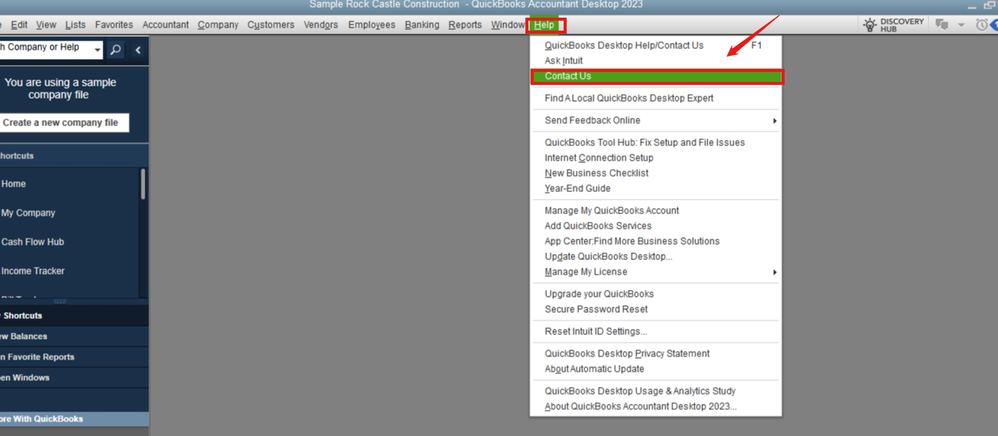
Task: Open the Vendors menu
Action: pyautogui.click(x=321, y=25)
